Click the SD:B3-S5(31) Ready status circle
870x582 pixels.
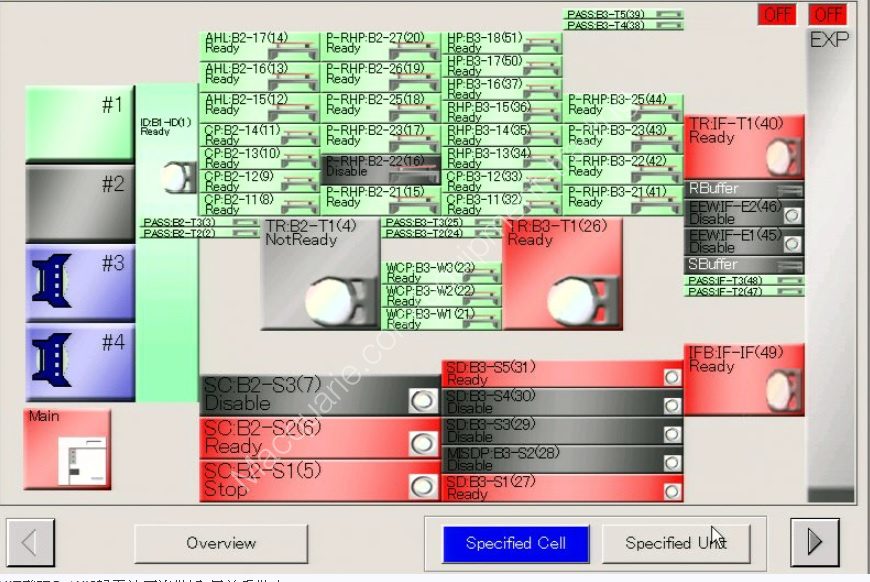(x=672, y=377)
